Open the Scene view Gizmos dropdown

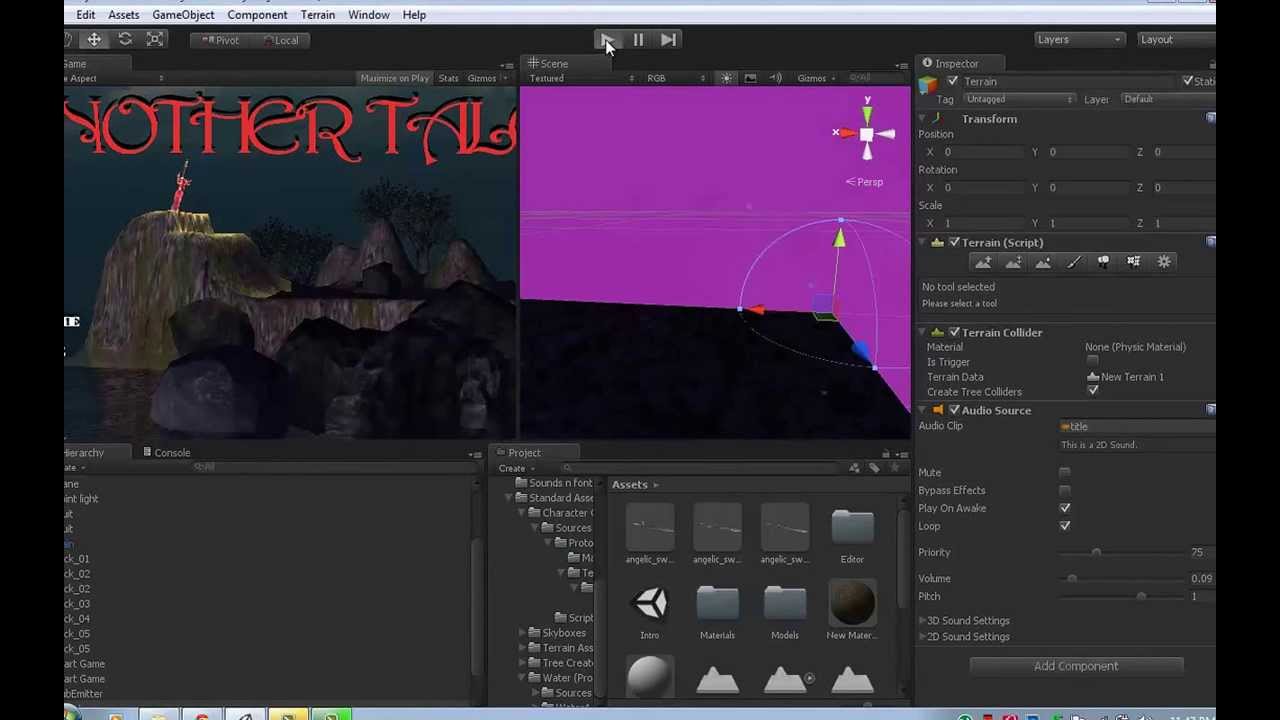tap(816, 78)
